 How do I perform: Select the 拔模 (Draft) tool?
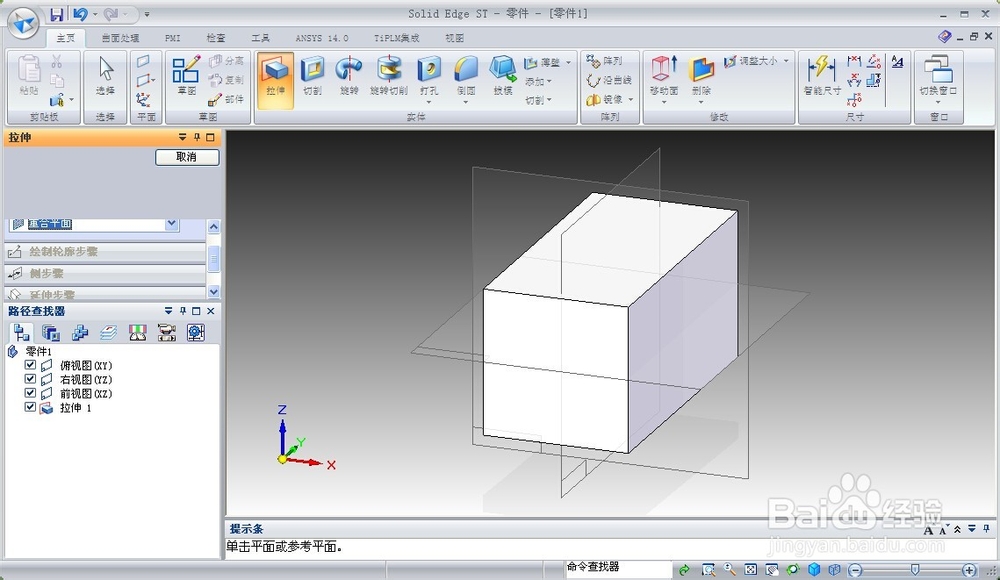point(503,77)
